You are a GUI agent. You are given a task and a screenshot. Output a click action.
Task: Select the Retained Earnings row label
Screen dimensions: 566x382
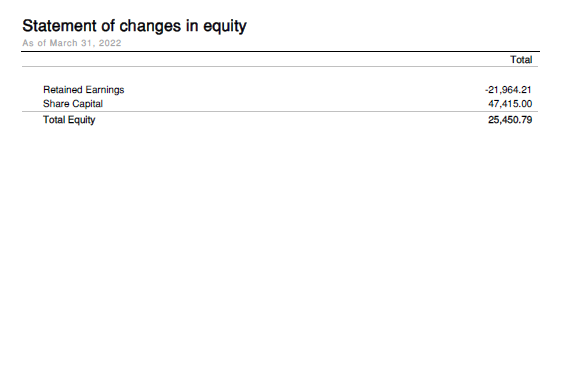(x=83, y=90)
